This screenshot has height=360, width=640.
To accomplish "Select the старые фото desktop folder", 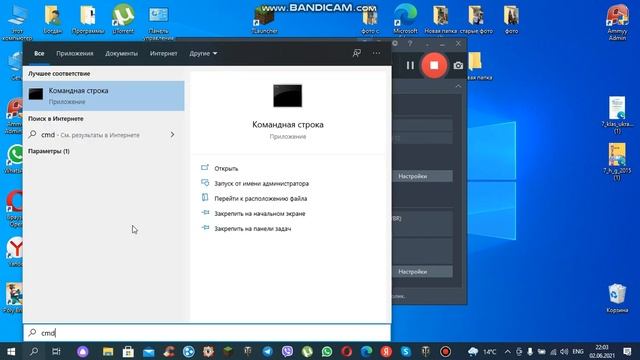I will pos(476,19).
